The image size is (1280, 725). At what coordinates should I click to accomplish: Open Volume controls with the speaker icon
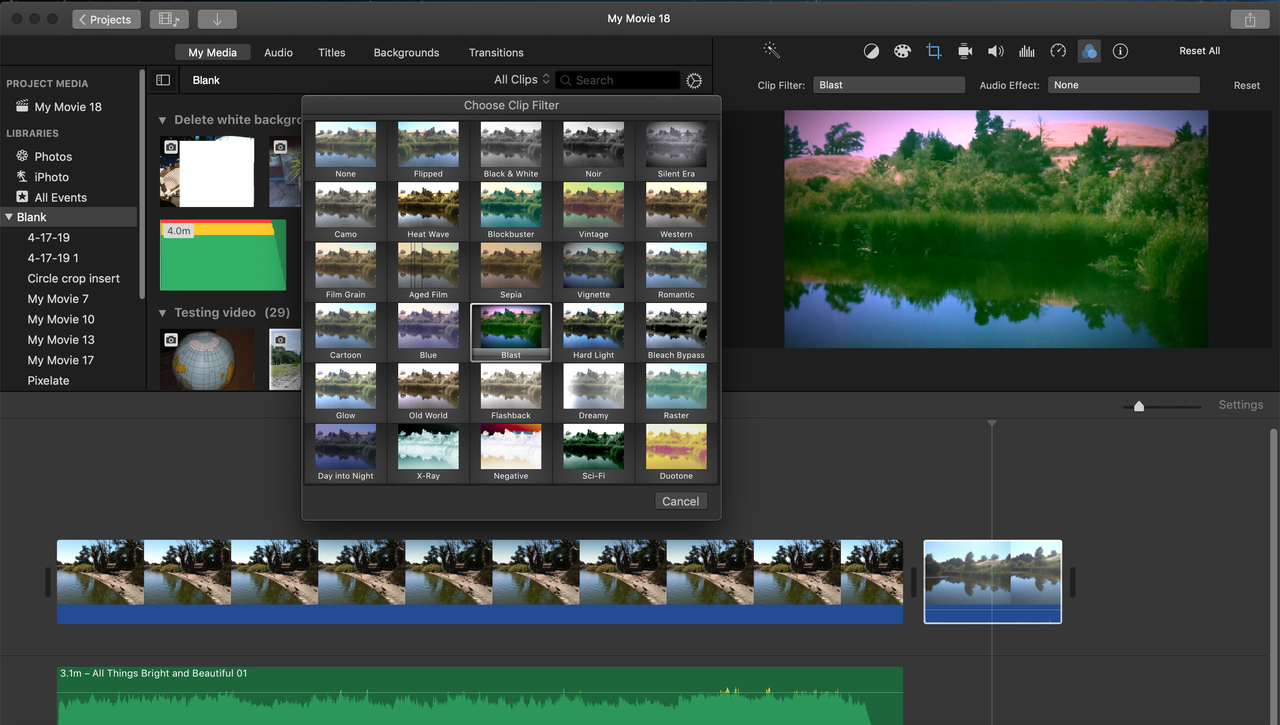[996, 50]
